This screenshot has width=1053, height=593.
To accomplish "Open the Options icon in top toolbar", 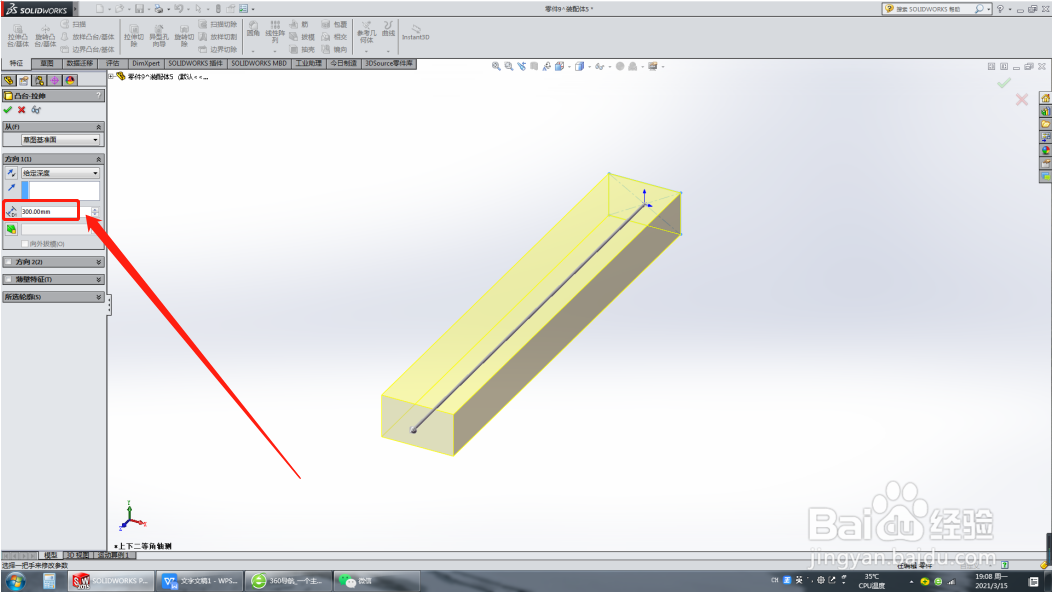I will pos(243,9).
